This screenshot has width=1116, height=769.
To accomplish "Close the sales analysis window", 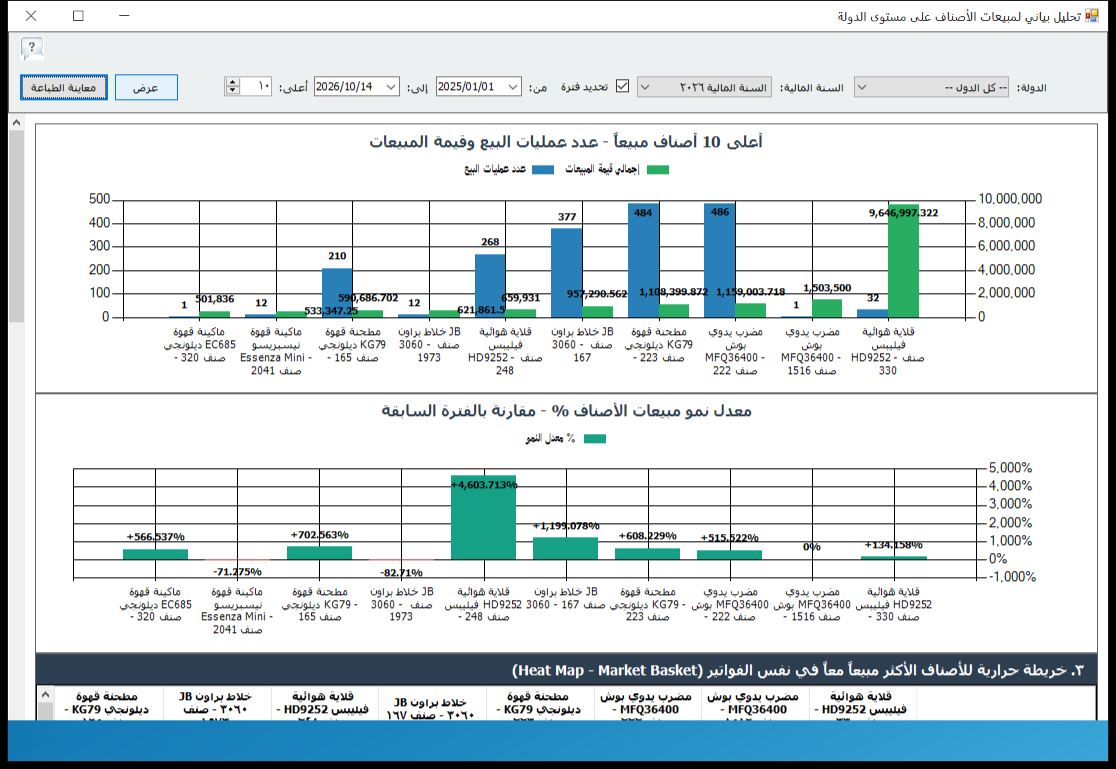I will tap(31, 16).
